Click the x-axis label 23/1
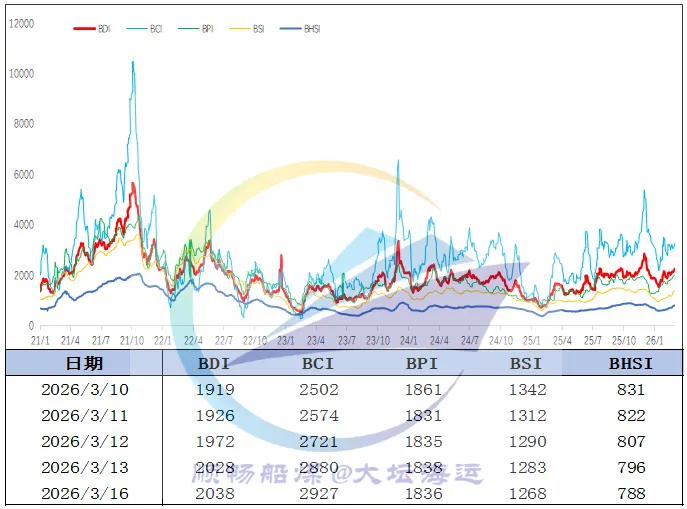 click(286, 340)
